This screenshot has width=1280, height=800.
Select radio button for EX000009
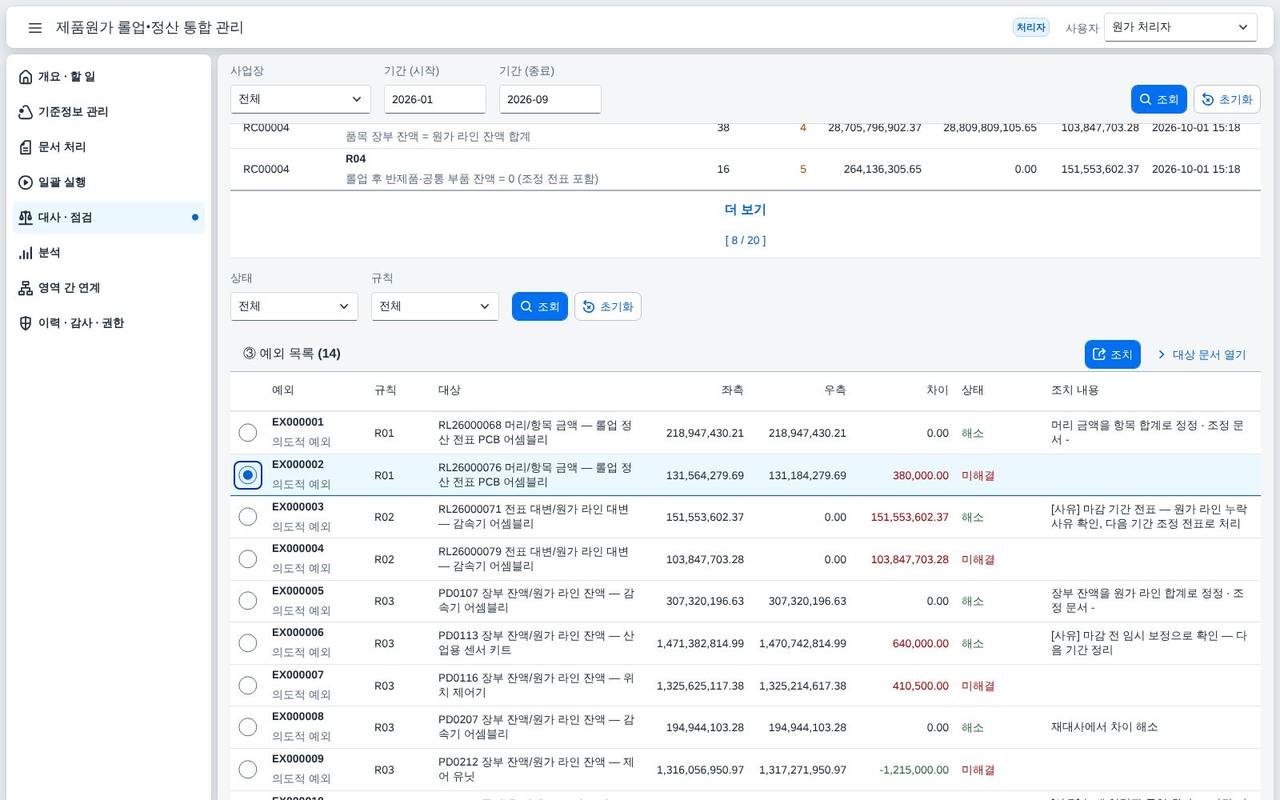tap(248, 769)
